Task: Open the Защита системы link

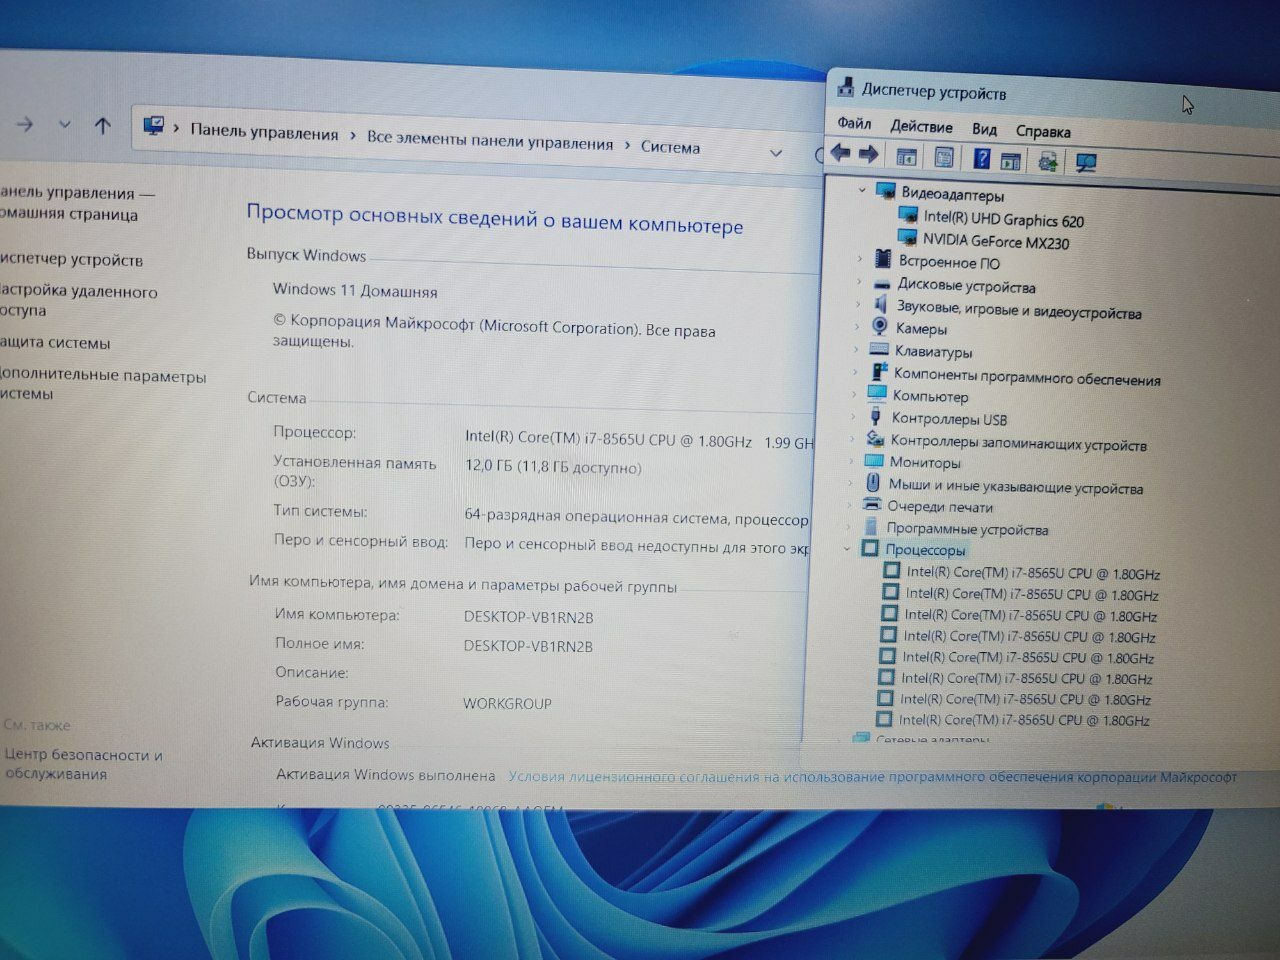Action: coord(56,342)
